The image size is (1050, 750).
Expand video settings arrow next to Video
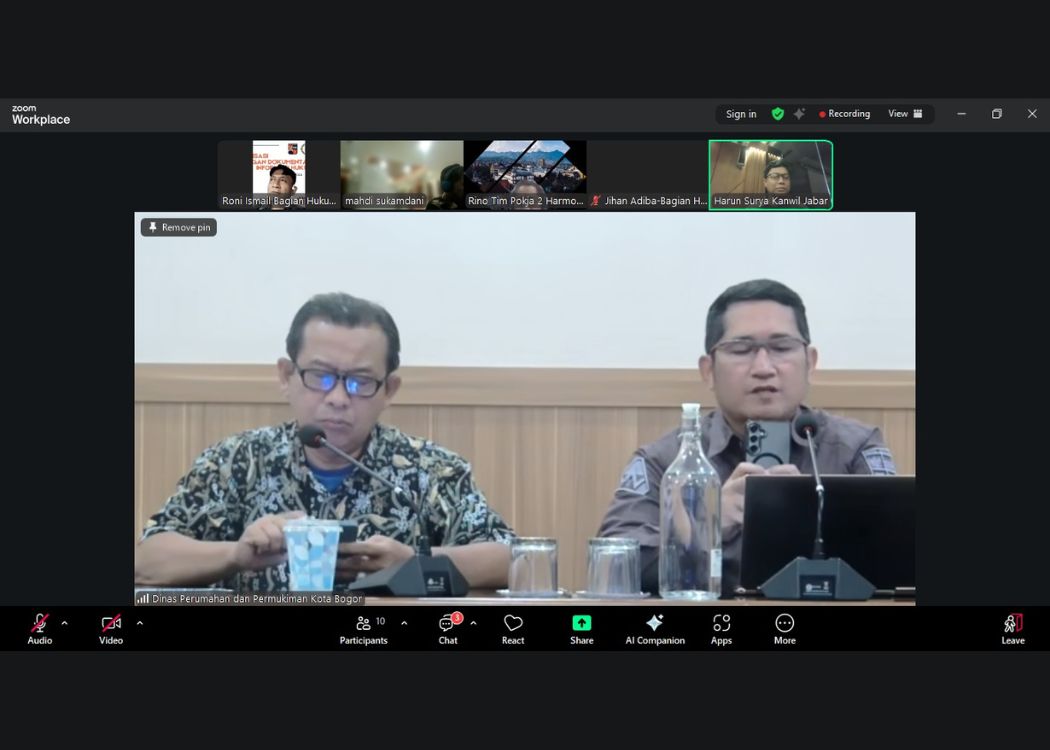139,623
